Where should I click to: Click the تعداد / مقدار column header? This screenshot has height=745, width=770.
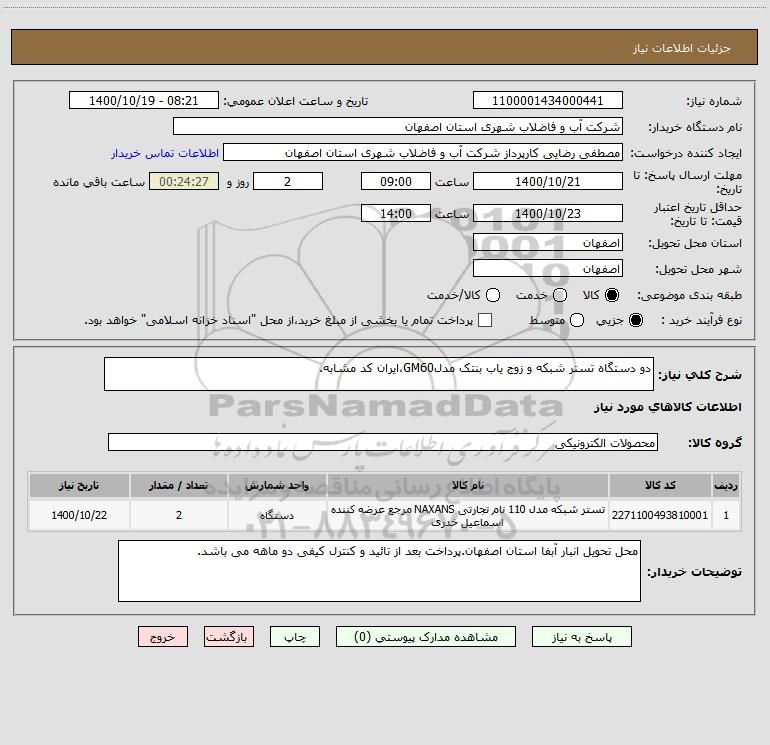point(179,485)
